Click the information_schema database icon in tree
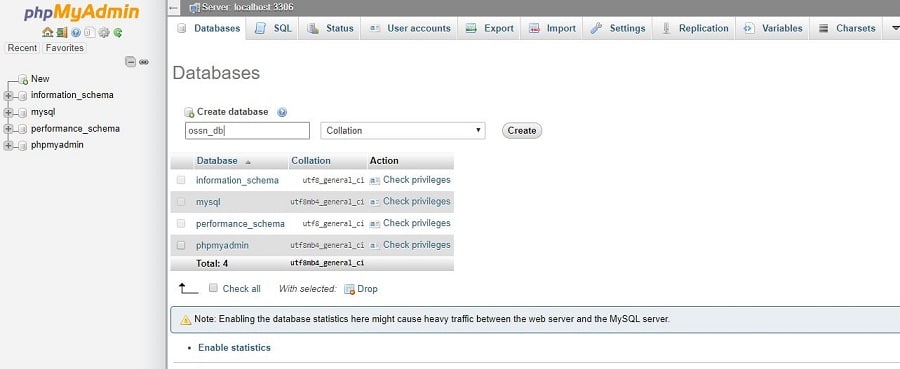This screenshot has width=900, height=369. [x=22, y=95]
